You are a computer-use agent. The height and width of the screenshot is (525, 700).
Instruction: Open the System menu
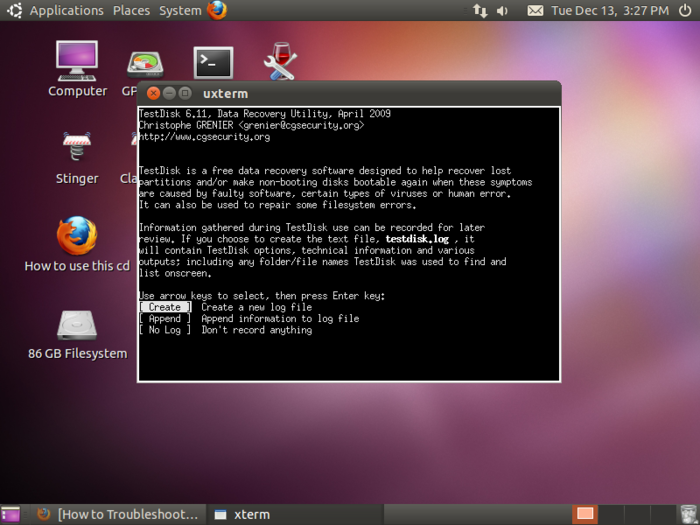tap(180, 10)
